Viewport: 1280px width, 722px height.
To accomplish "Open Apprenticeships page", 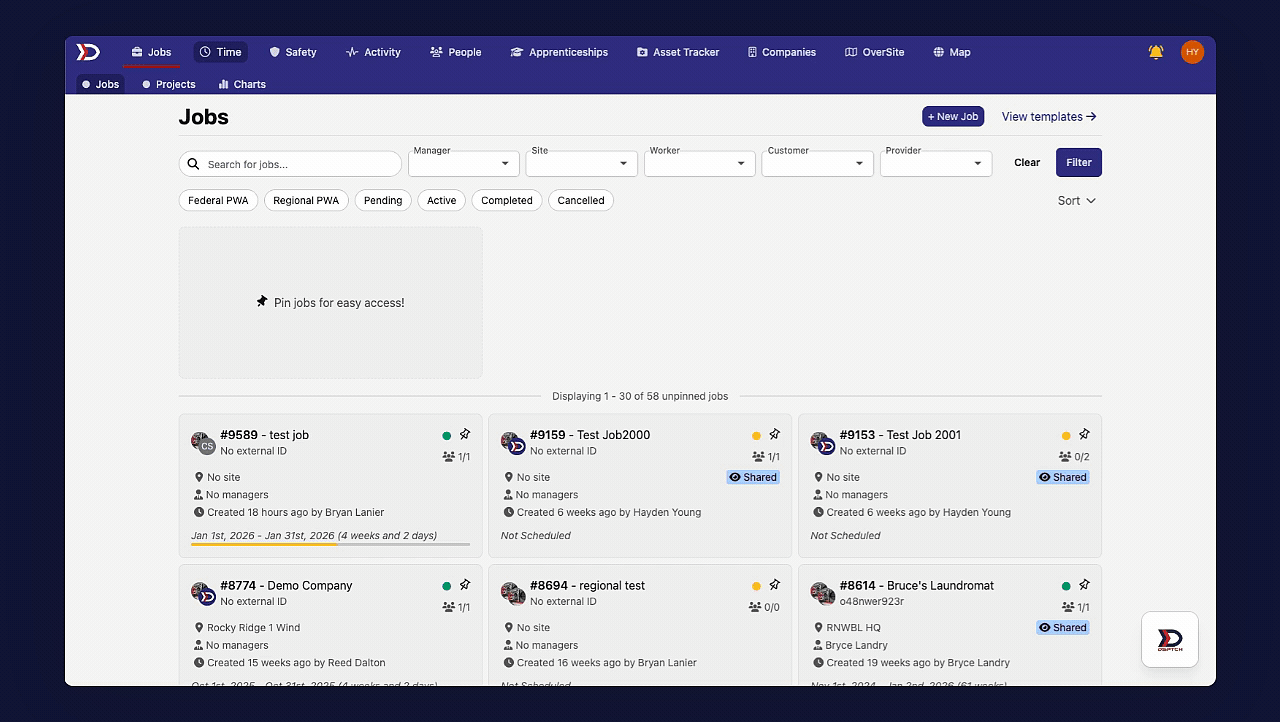I will click(559, 52).
